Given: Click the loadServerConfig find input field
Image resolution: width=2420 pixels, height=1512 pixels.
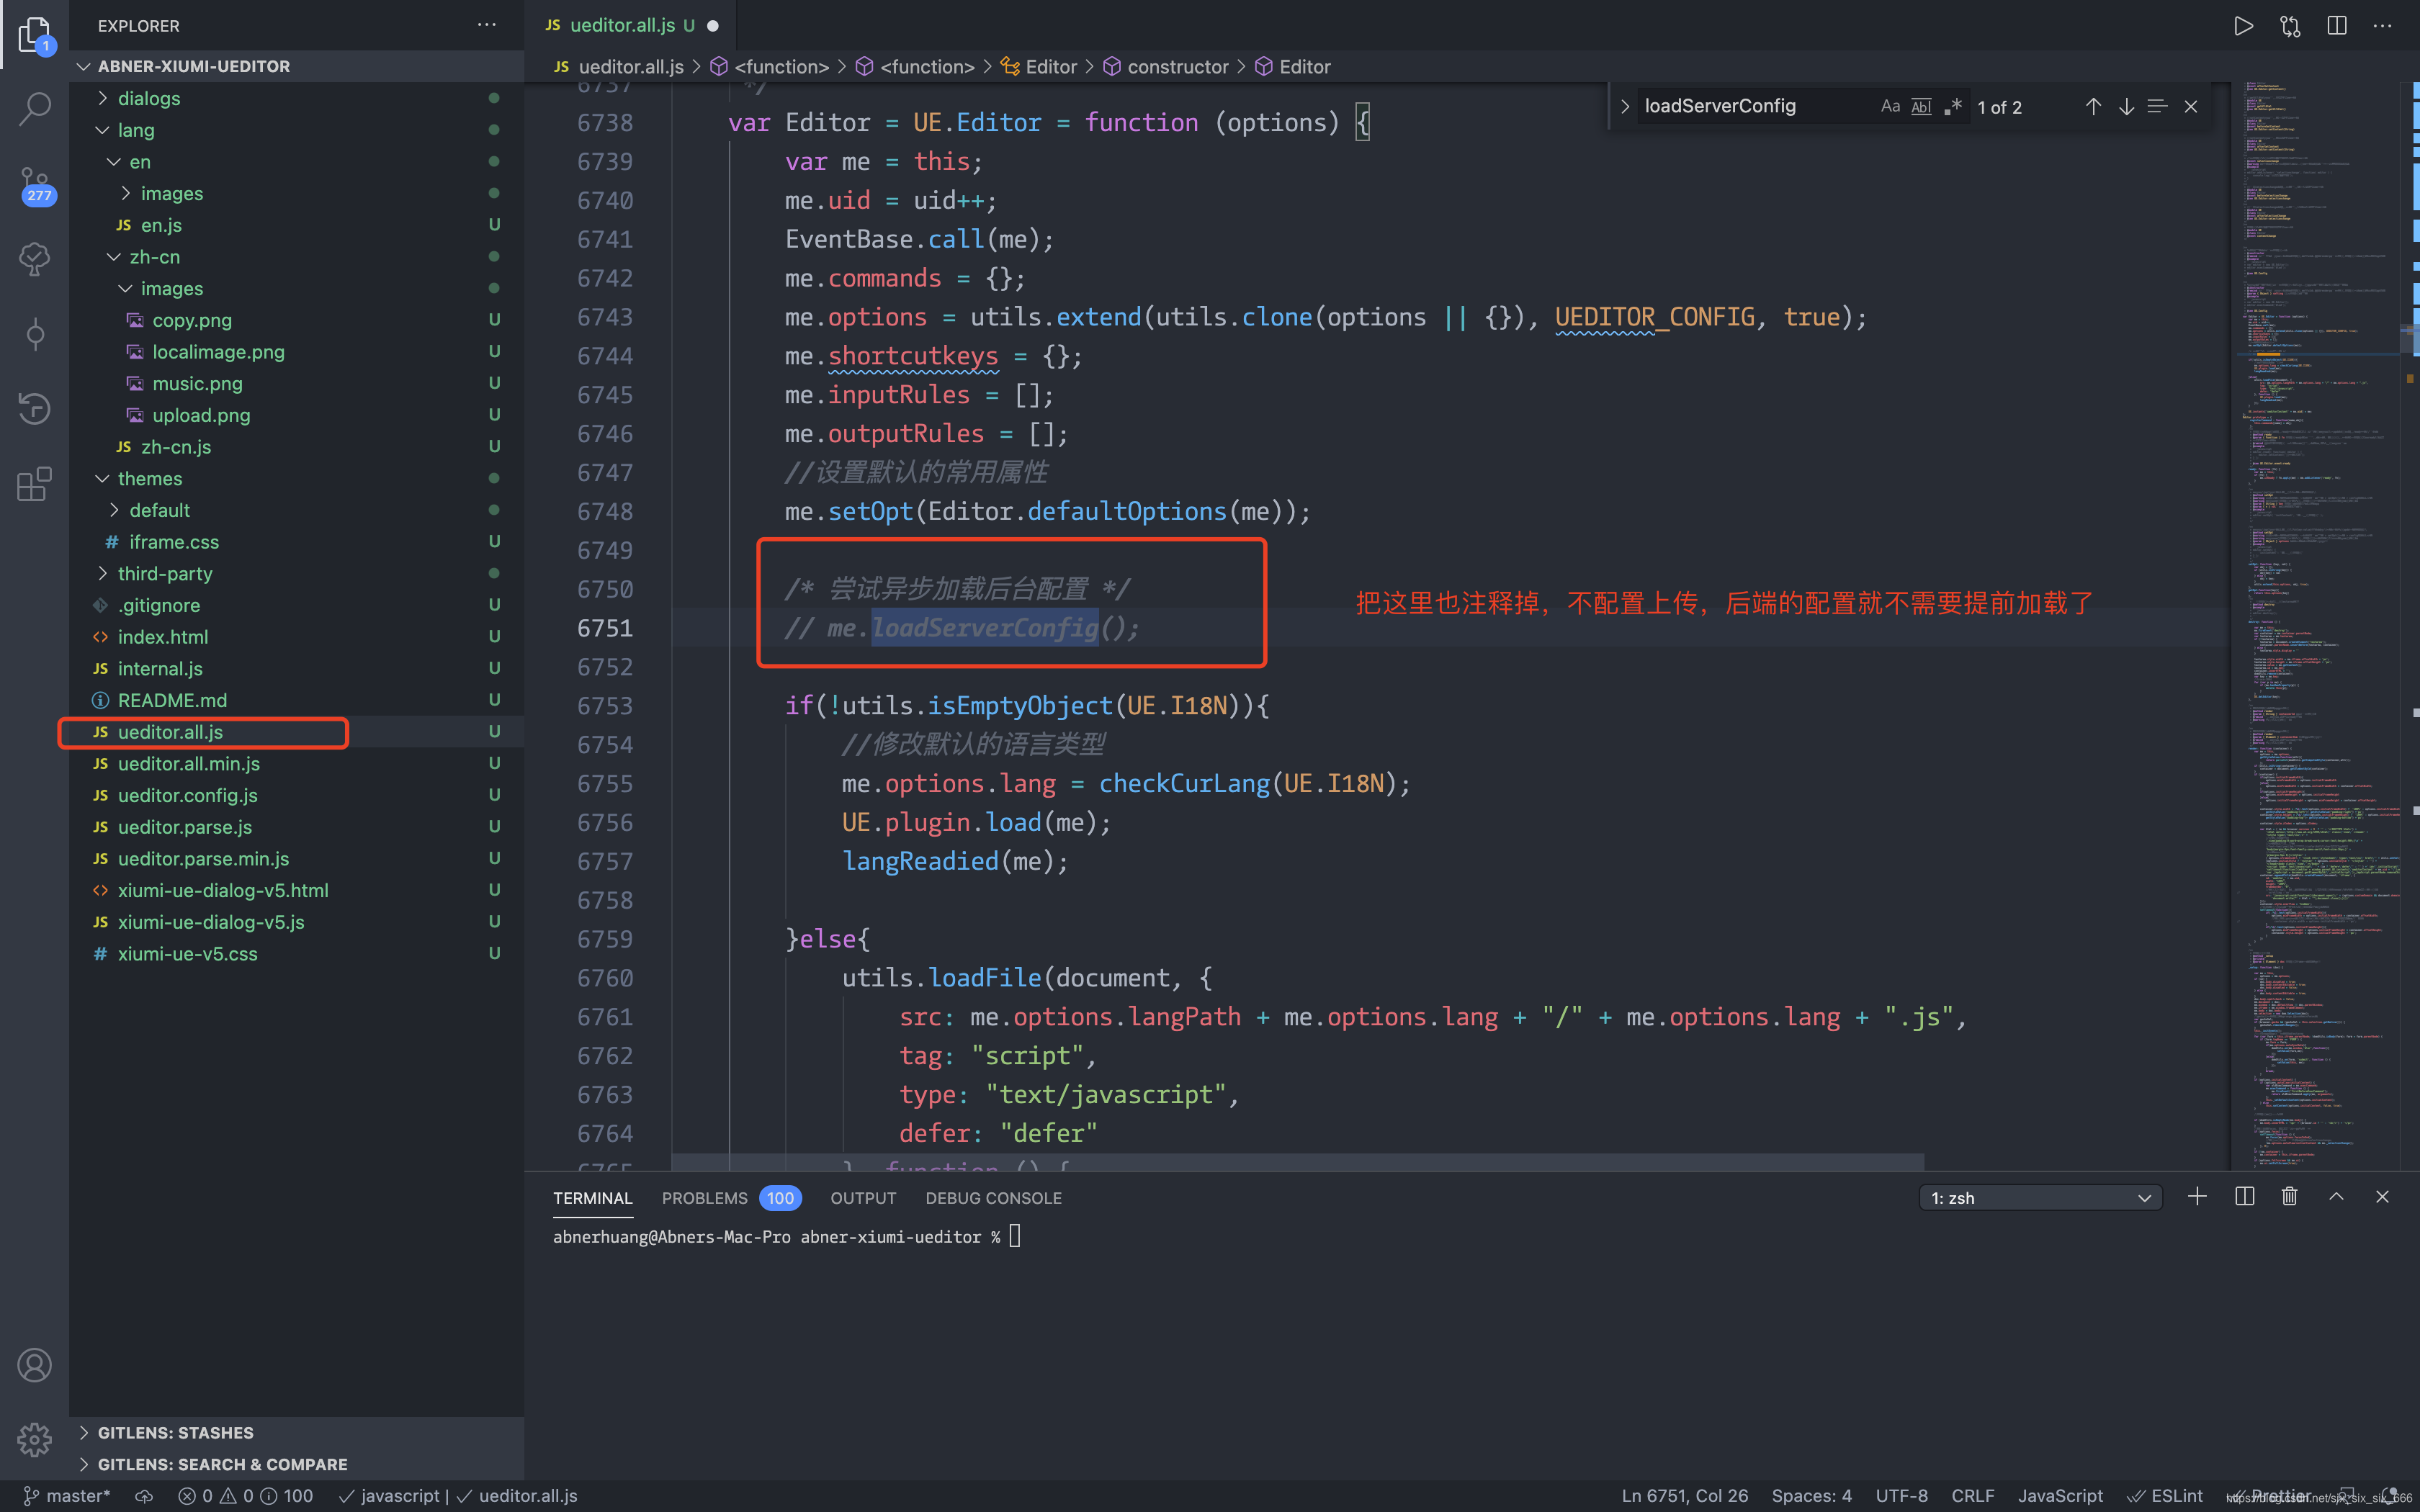Looking at the screenshot, I should point(1750,106).
